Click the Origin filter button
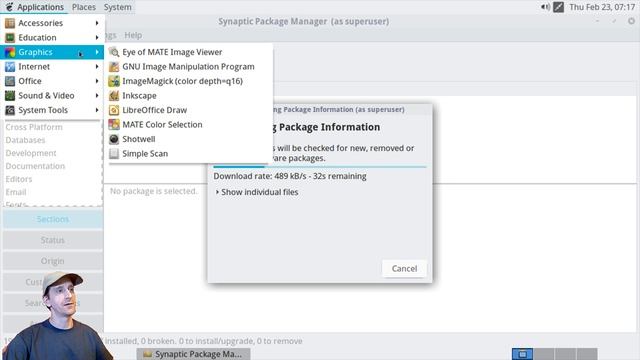 [x=53, y=261]
